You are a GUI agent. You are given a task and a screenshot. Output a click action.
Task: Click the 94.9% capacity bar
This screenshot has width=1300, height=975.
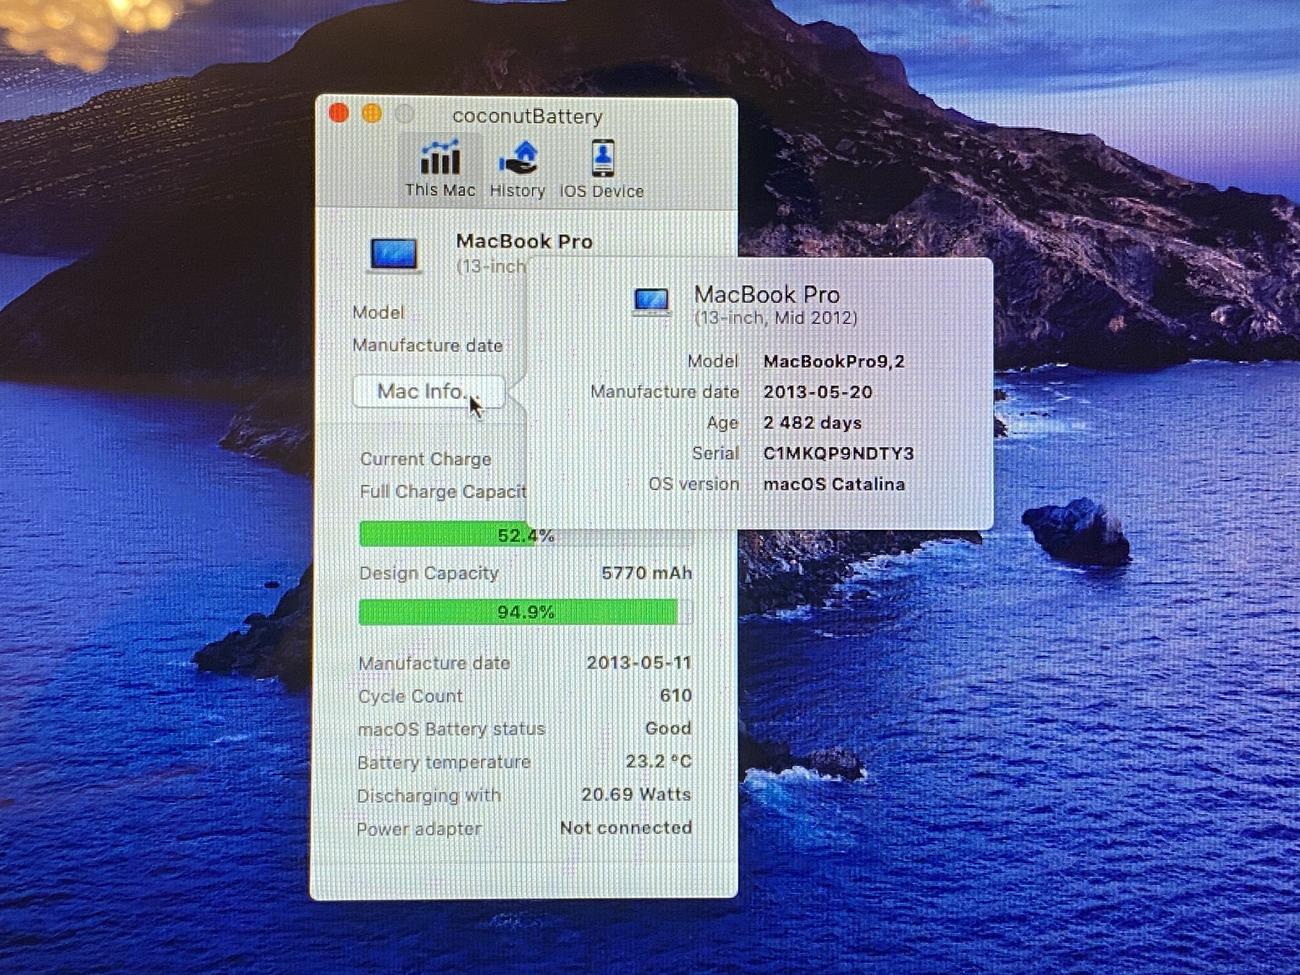(x=518, y=612)
